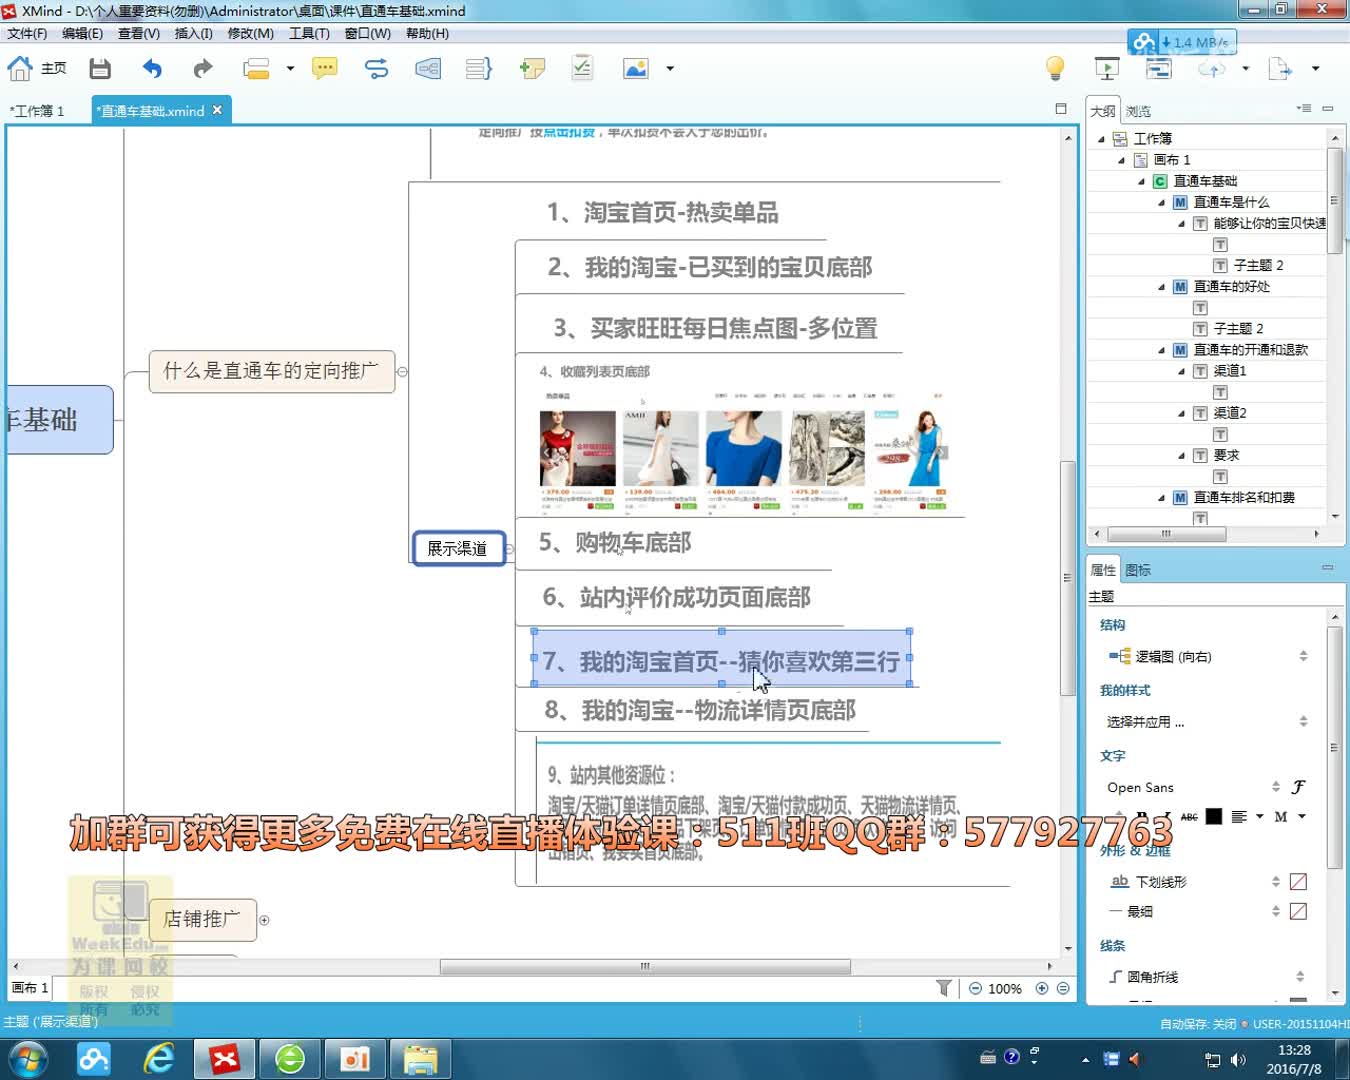Toggle strikethrough ABC text formatting
1350x1080 pixels.
[1189, 817]
